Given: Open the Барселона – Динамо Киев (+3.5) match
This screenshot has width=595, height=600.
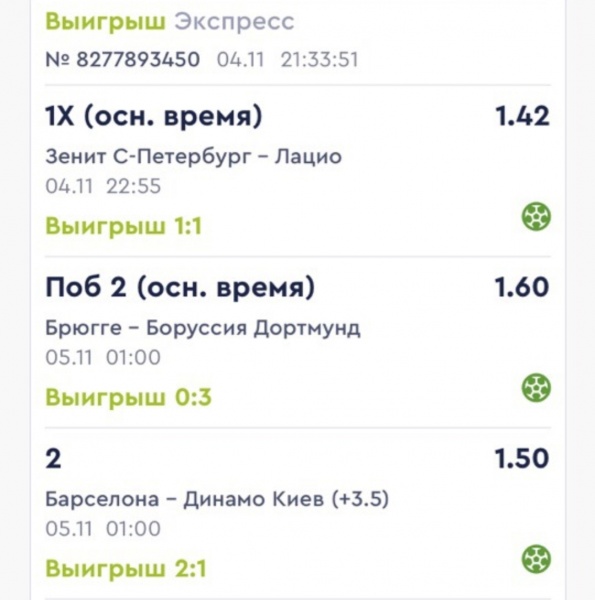Looking at the screenshot, I should (217, 499).
